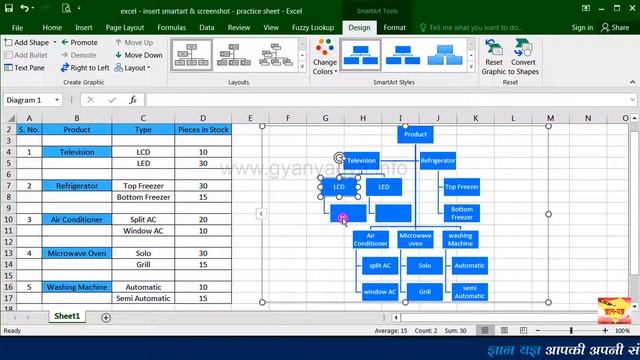Collapse the ribbon with the chevron
Screen dimensions: 640x360
(632, 82)
